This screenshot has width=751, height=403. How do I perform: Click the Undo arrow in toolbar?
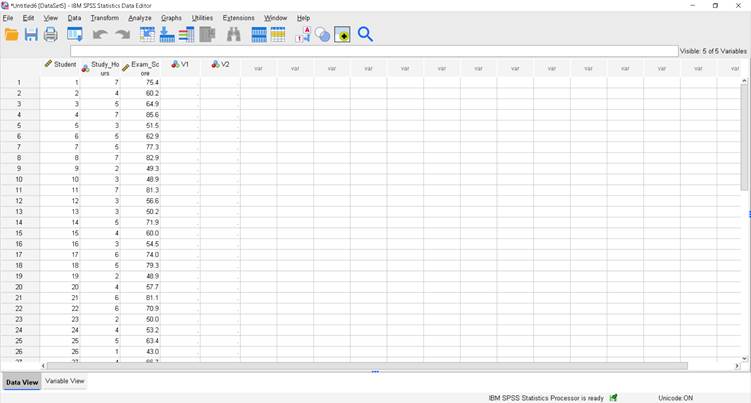(x=99, y=35)
